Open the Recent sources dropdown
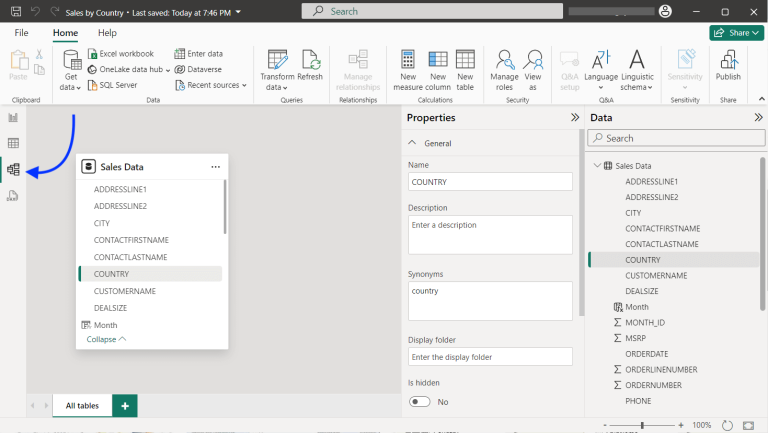This screenshot has width=768, height=433. tap(211, 85)
